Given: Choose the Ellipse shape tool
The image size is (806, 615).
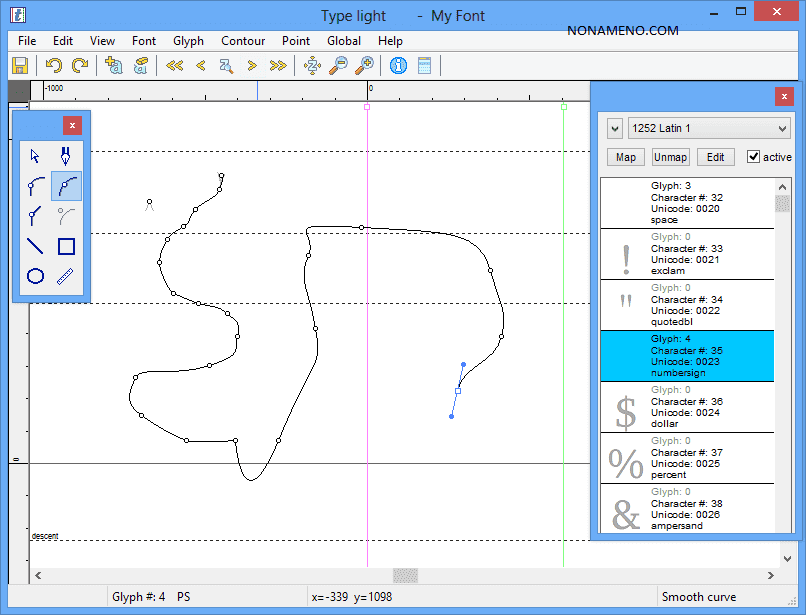Looking at the screenshot, I should click(35, 276).
